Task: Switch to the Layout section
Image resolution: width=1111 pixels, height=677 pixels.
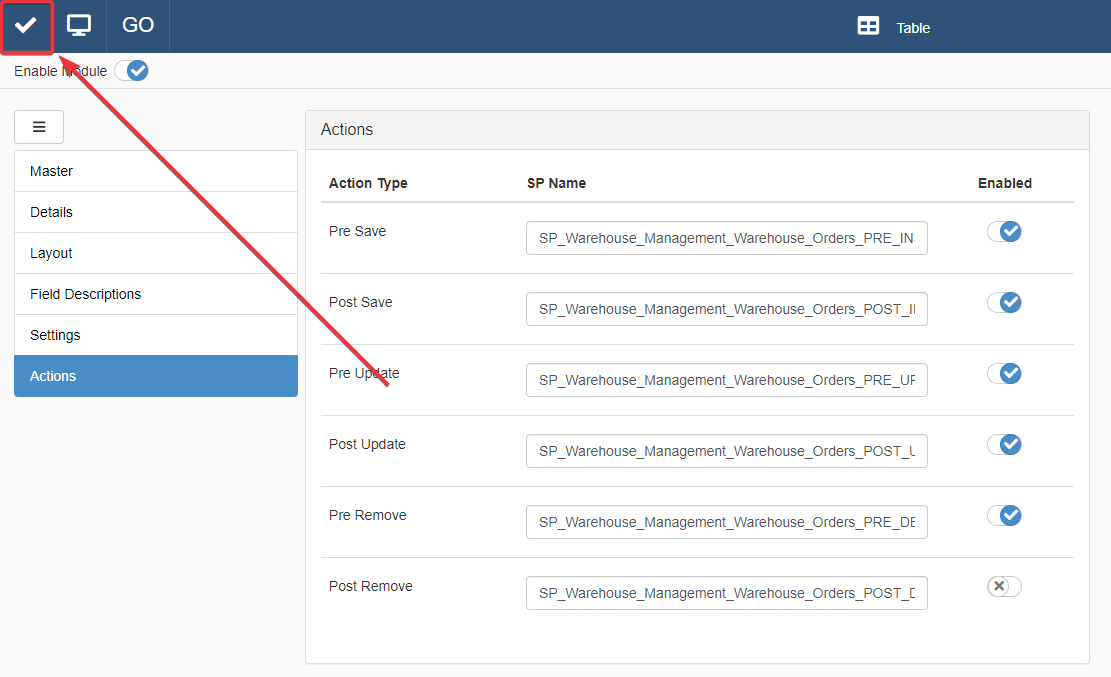Action: pyautogui.click(x=156, y=253)
